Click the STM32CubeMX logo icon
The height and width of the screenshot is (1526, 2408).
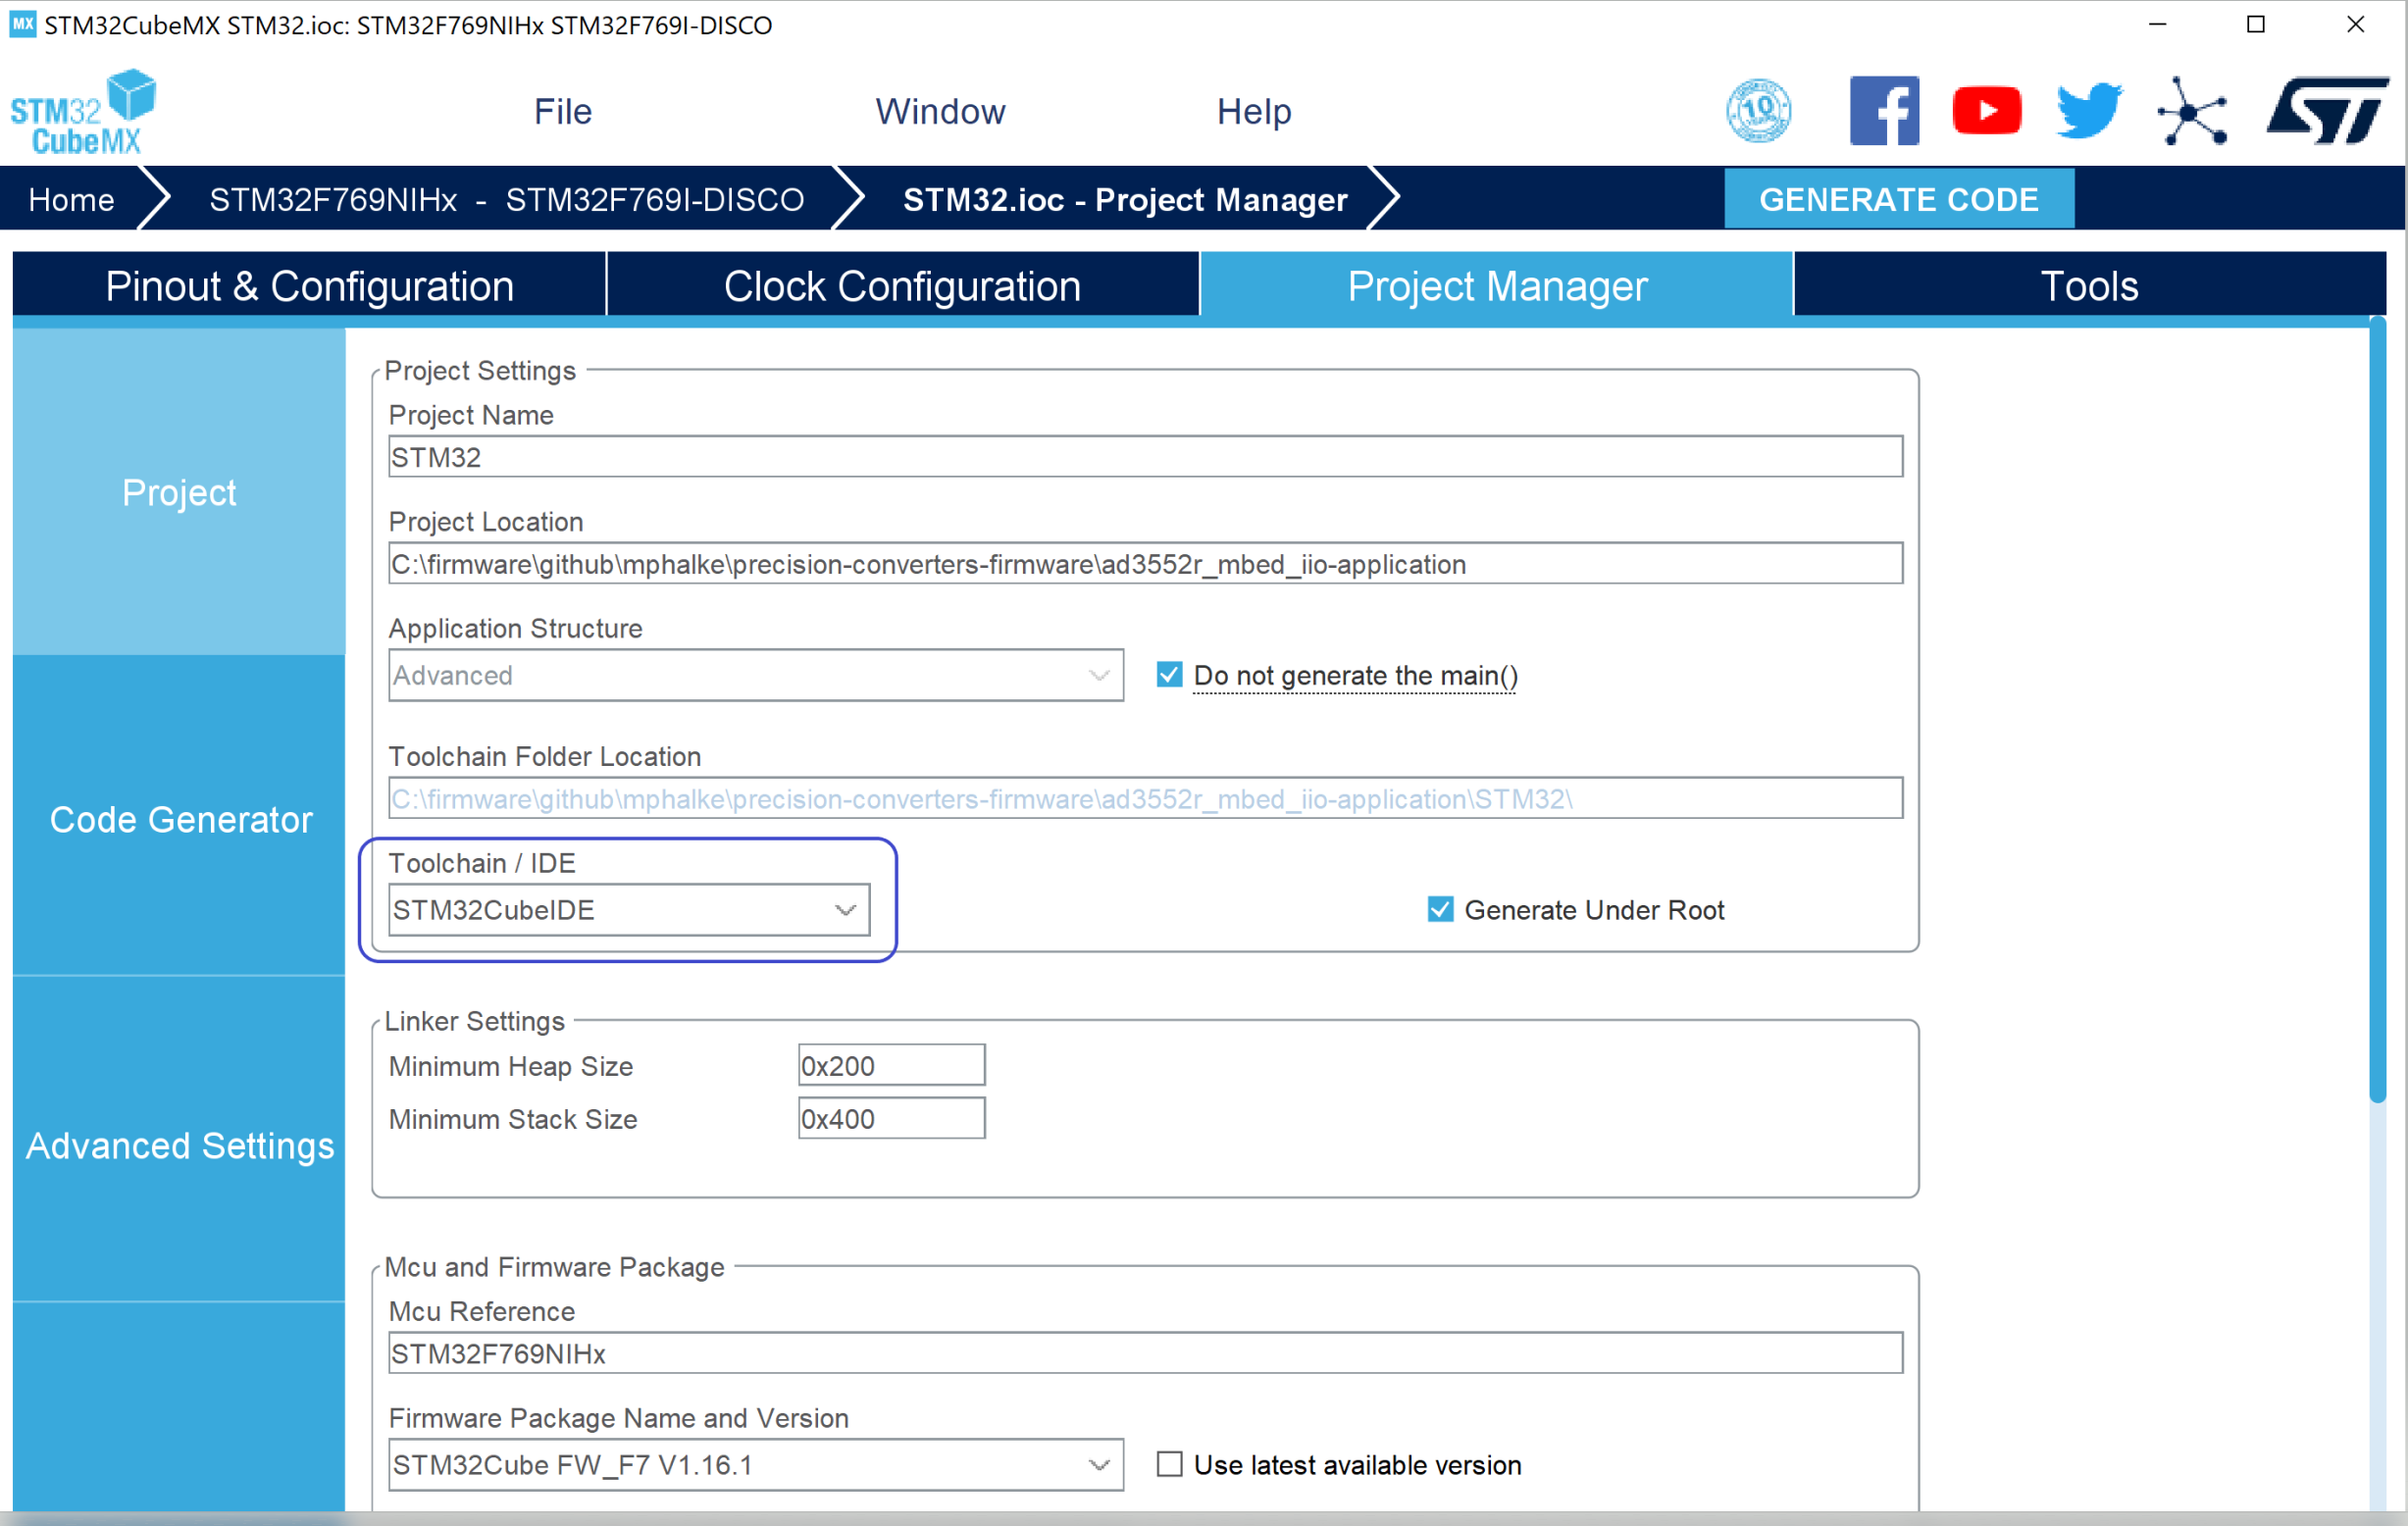[84, 112]
